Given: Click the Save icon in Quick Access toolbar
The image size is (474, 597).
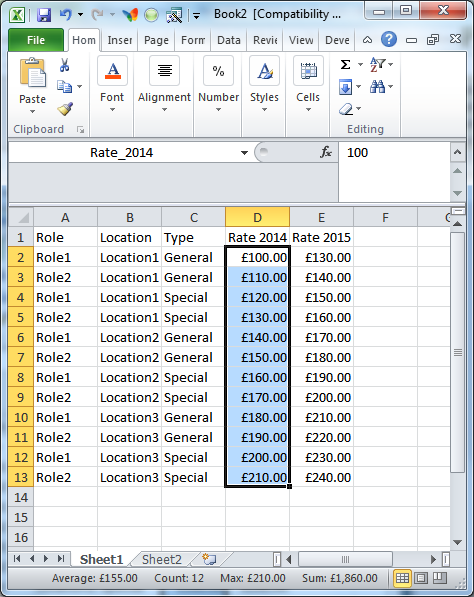Looking at the screenshot, I should pyautogui.click(x=44, y=15).
